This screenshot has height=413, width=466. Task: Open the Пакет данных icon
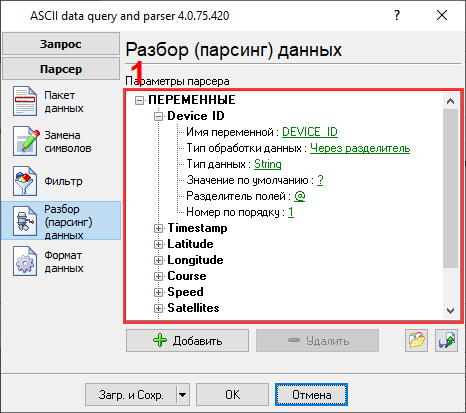click(25, 101)
